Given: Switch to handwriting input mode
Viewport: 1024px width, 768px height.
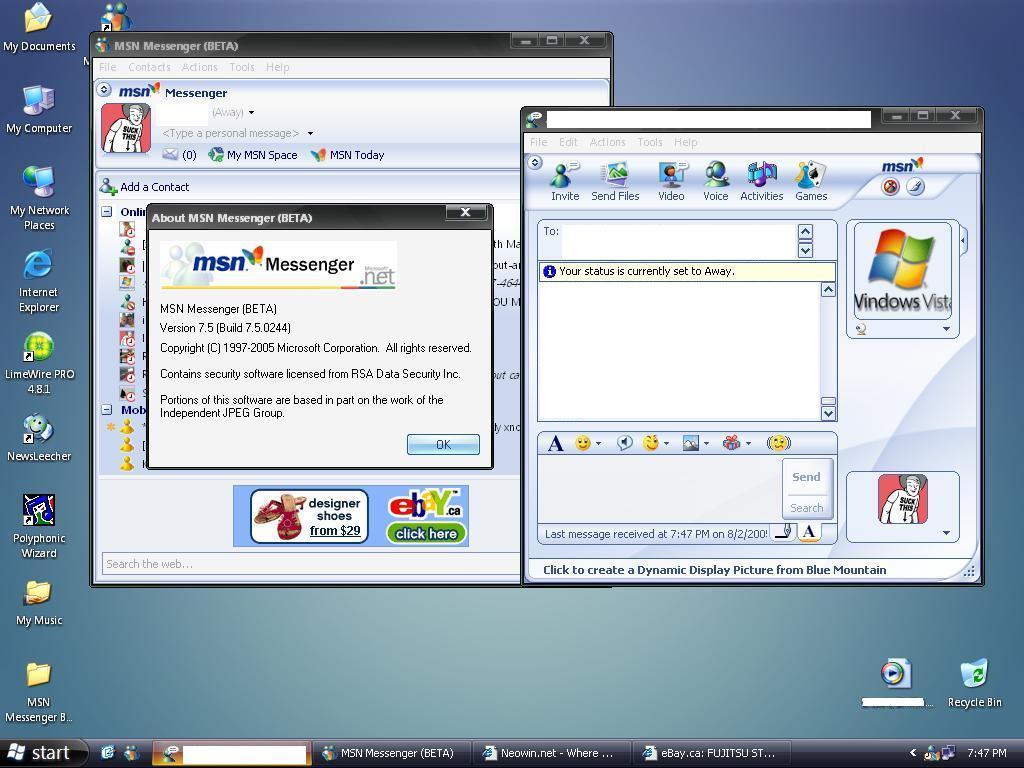Looking at the screenshot, I should (785, 532).
